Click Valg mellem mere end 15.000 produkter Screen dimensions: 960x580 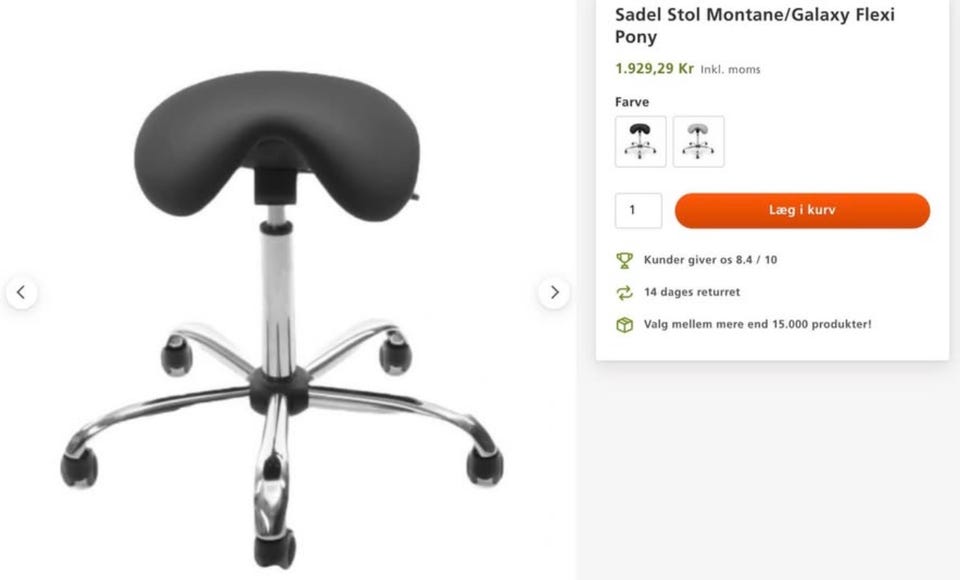[757, 324]
